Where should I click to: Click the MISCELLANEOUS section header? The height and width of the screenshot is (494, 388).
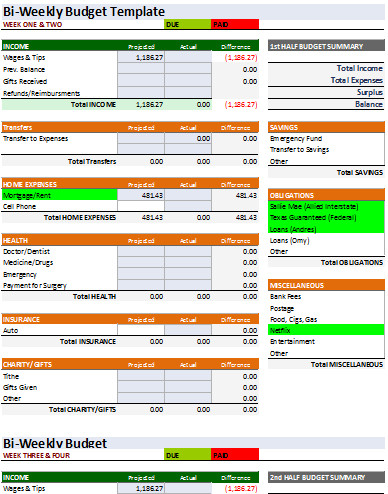coord(326,285)
